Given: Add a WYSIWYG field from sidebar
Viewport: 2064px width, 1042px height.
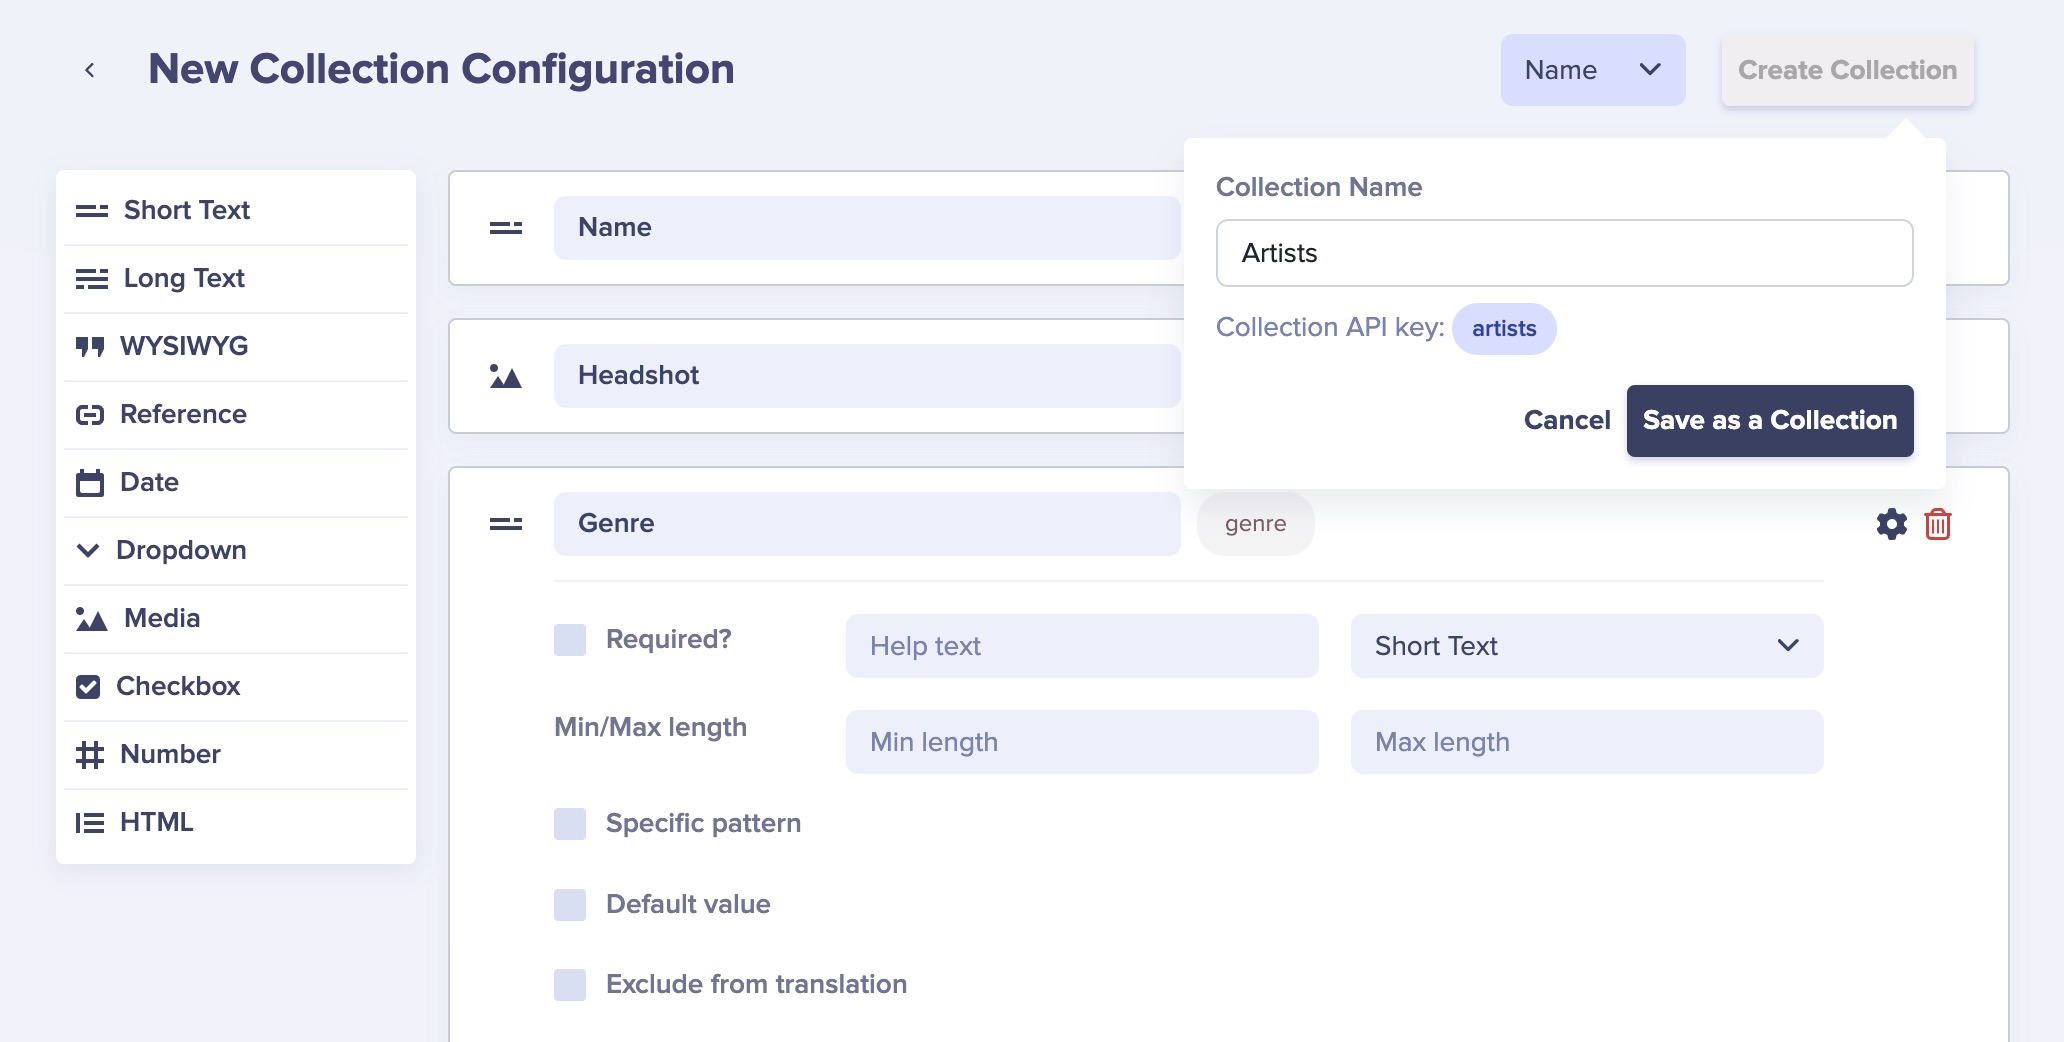Looking at the screenshot, I should pos(236,346).
